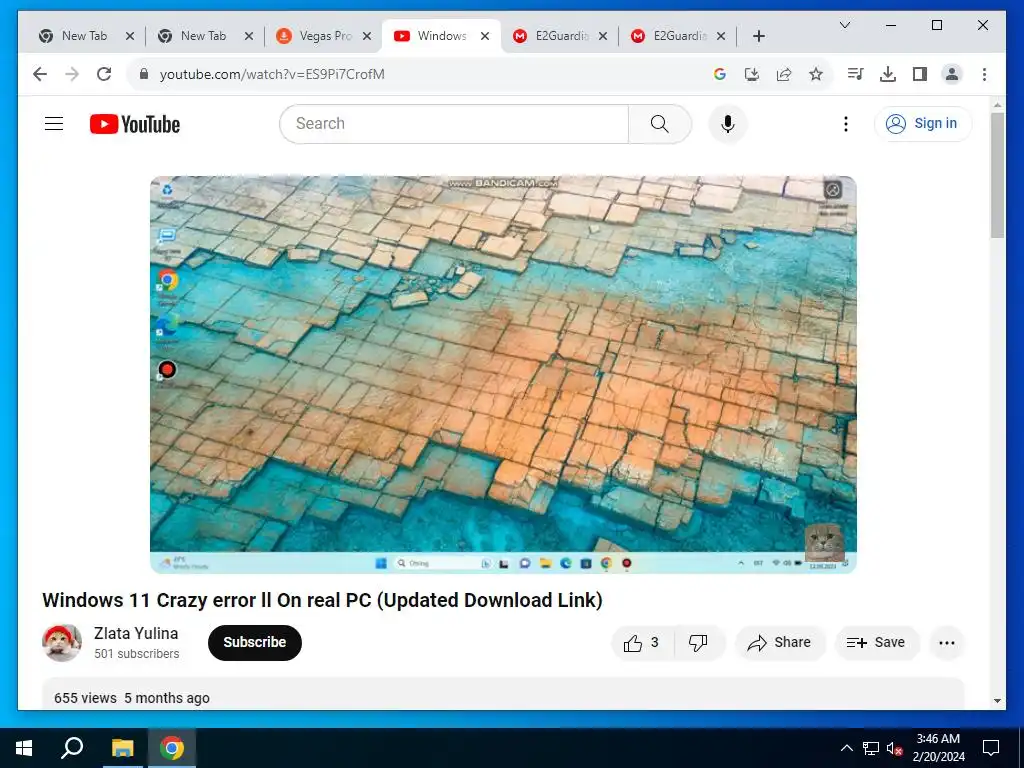Save the video to a playlist
Screen dimensions: 1024x768
876,643
